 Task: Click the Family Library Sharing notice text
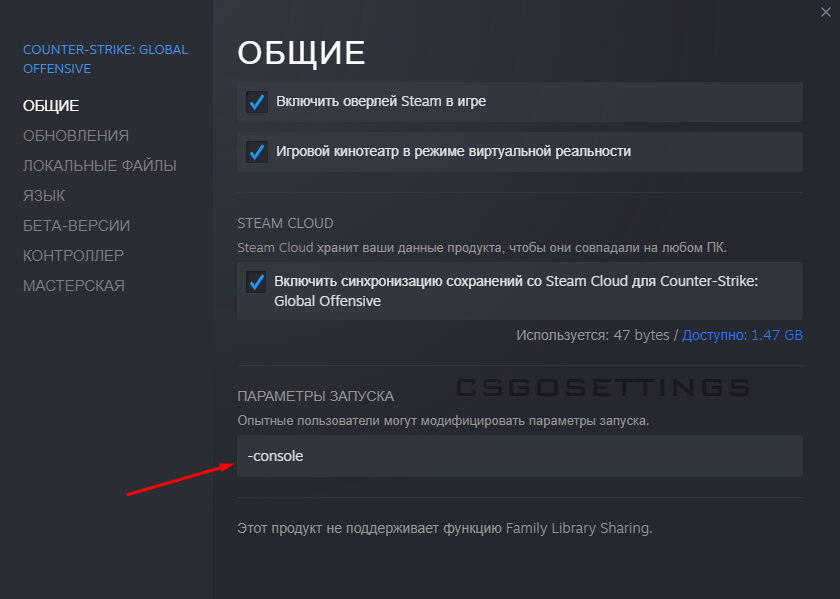(444, 527)
